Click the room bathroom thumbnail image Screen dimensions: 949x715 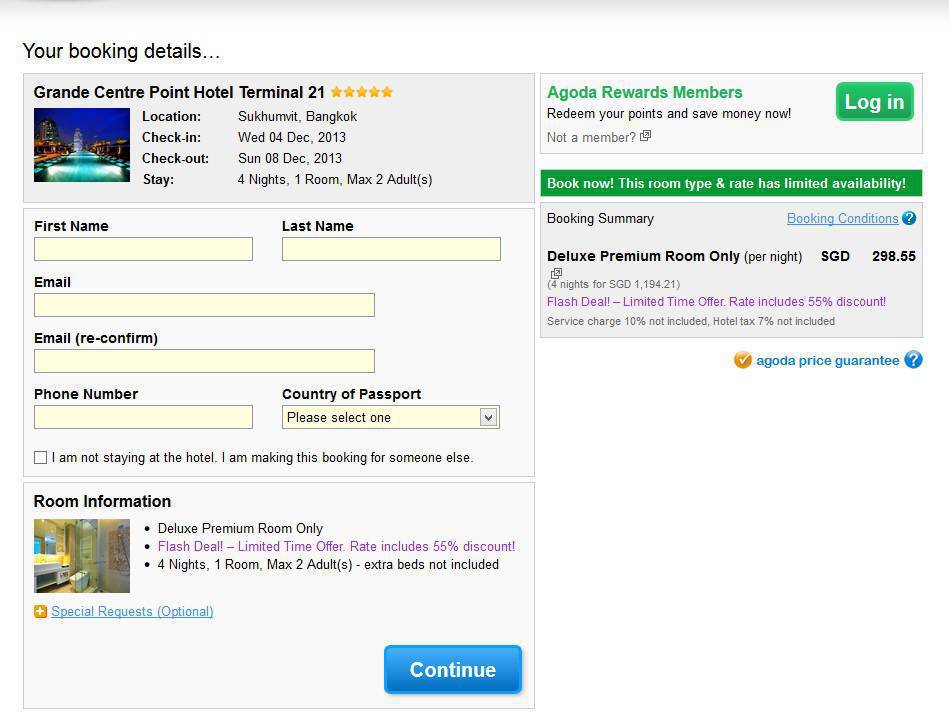(x=82, y=556)
